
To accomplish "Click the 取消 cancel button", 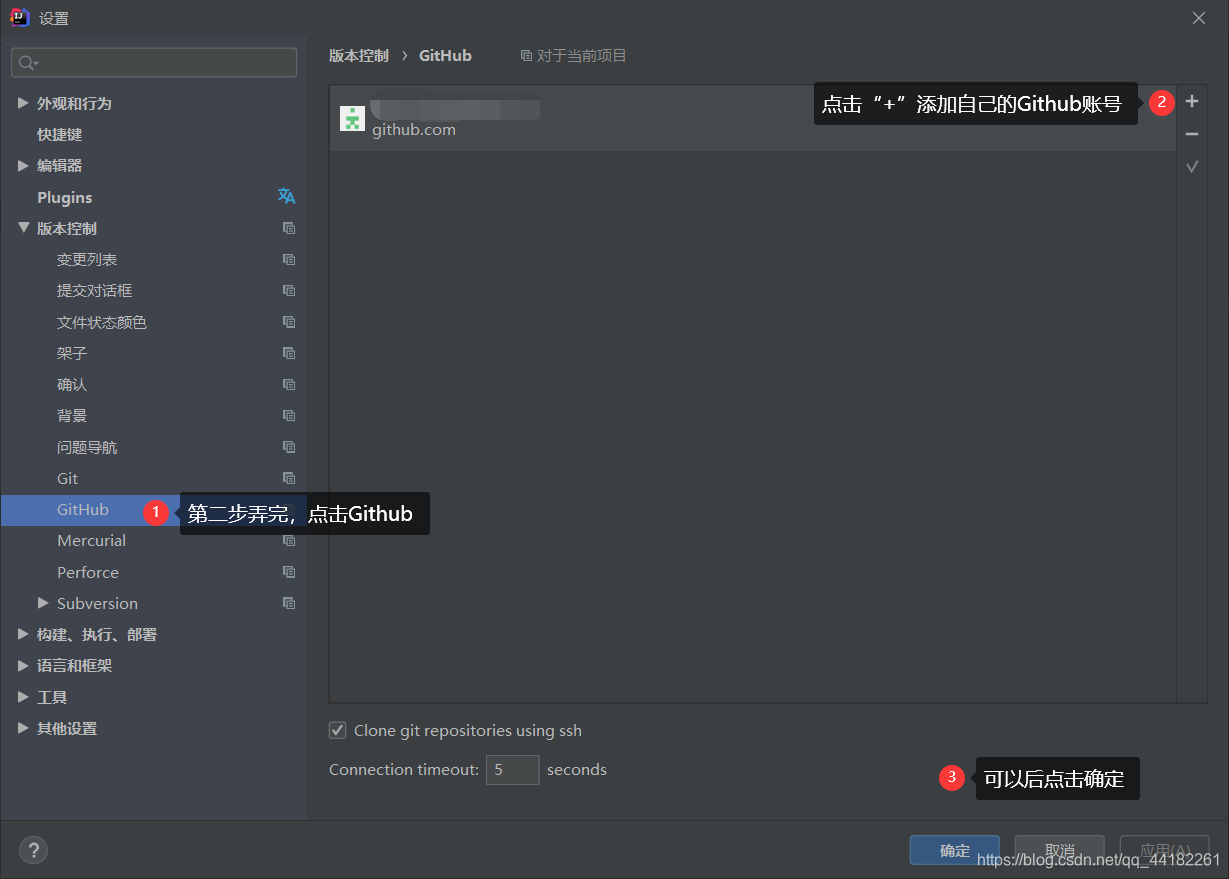I will click(1060, 850).
